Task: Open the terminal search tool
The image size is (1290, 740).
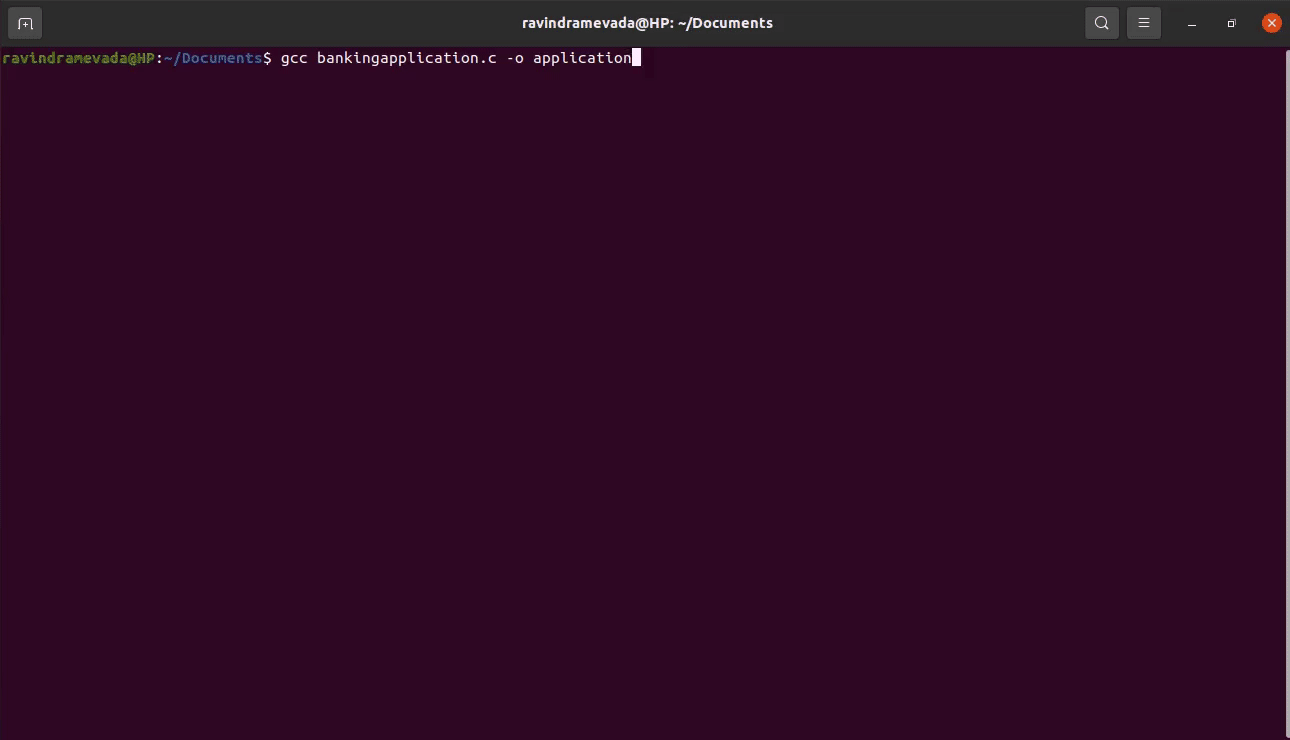Action: (1101, 23)
